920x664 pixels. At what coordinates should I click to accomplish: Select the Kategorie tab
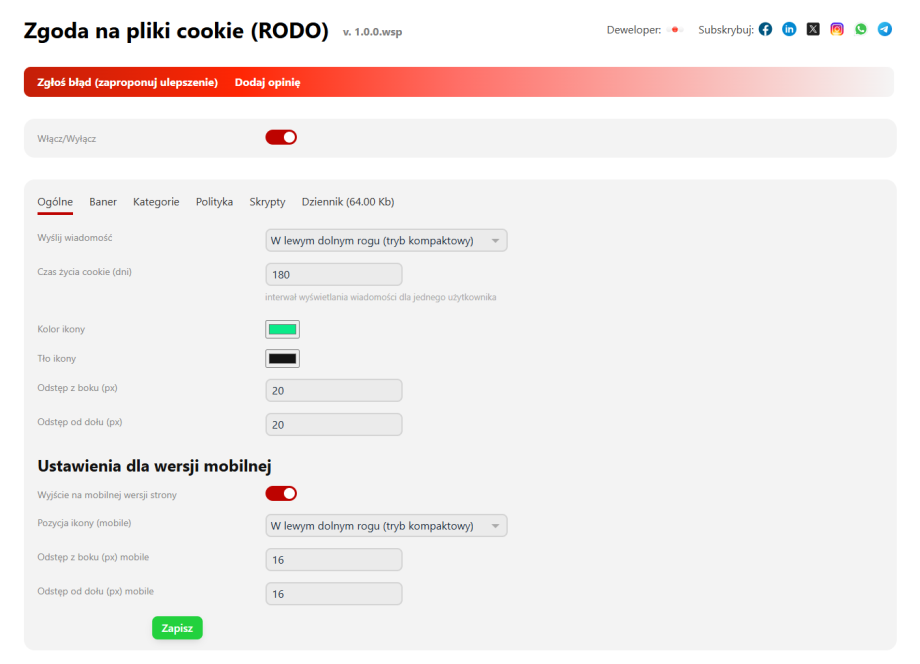pyautogui.click(x=156, y=201)
